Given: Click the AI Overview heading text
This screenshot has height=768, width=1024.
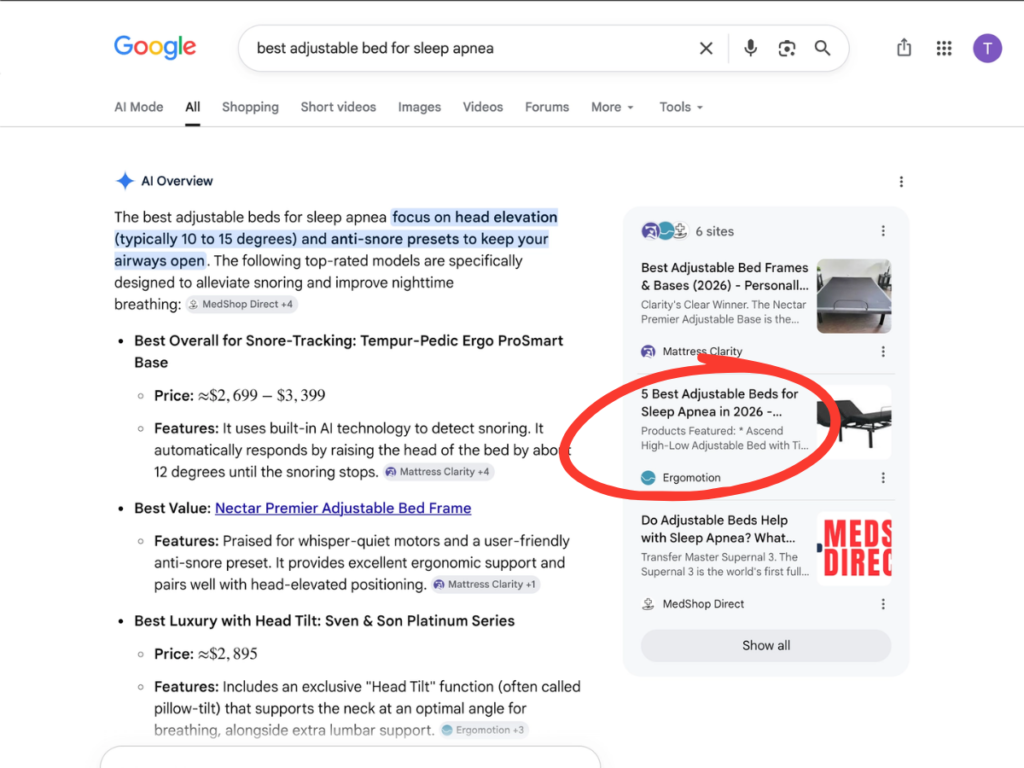Looking at the screenshot, I should [177, 181].
